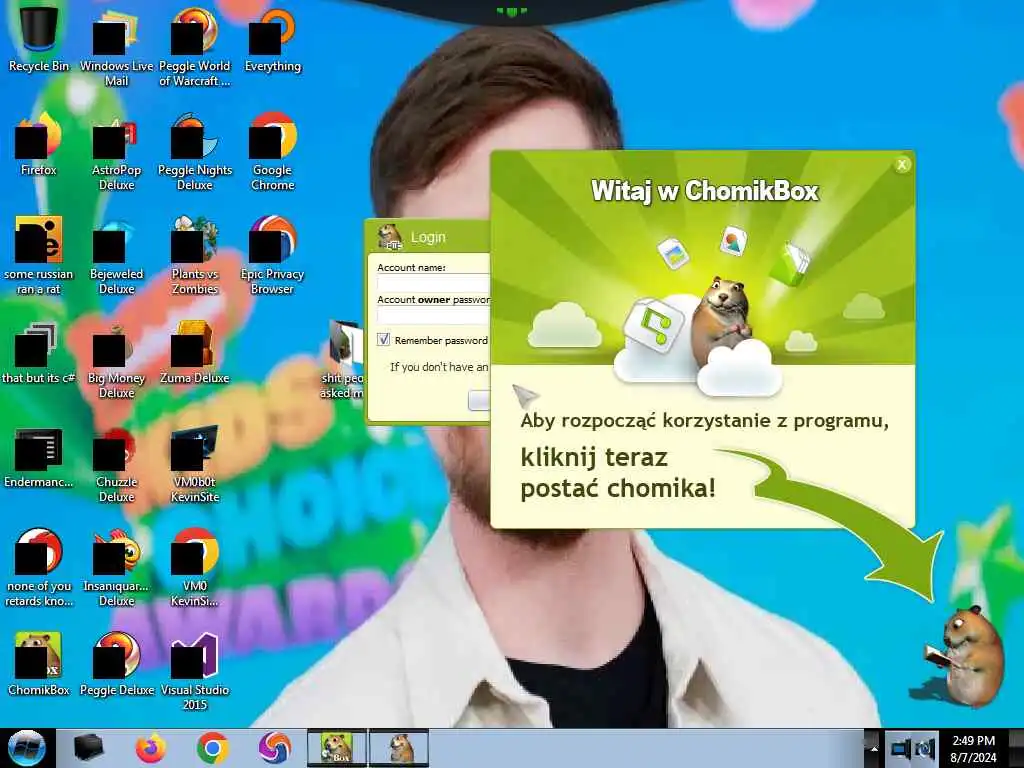Screen dimensions: 1024x768
Task: Select the 'that but its c#' icon
Action: (39, 353)
